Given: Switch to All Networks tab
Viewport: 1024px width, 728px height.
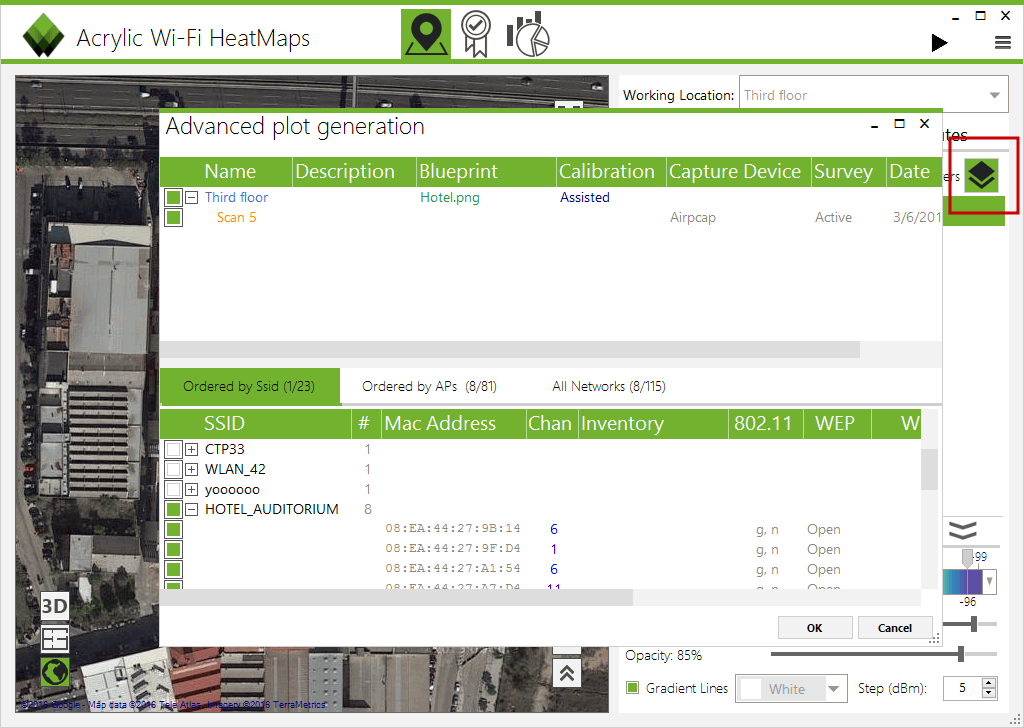Looking at the screenshot, I should click(609, 387).
